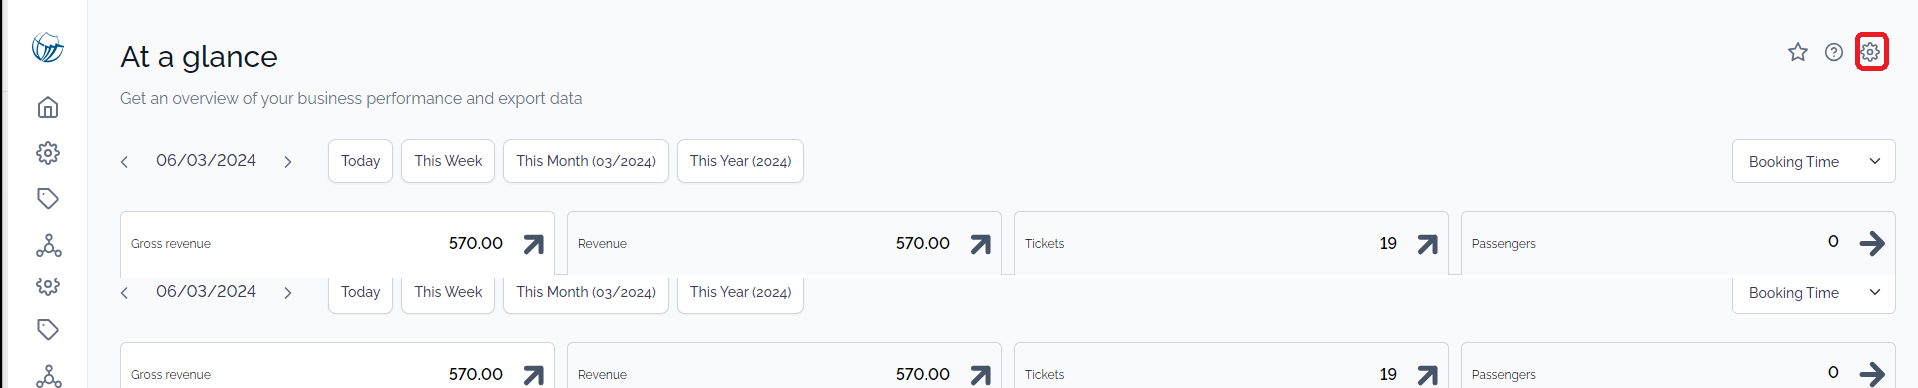Image resolution: width=1918 pixels, height=388 pixels.
Task: Choose This Year (2024) range
Action: [740, 161]
